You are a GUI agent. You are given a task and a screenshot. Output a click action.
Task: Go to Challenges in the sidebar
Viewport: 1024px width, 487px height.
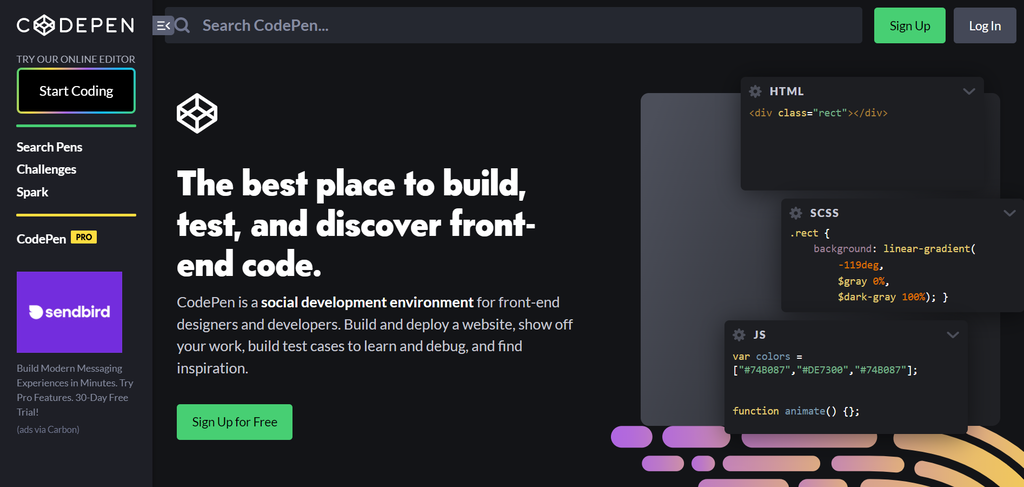click(x=46, y=169)
